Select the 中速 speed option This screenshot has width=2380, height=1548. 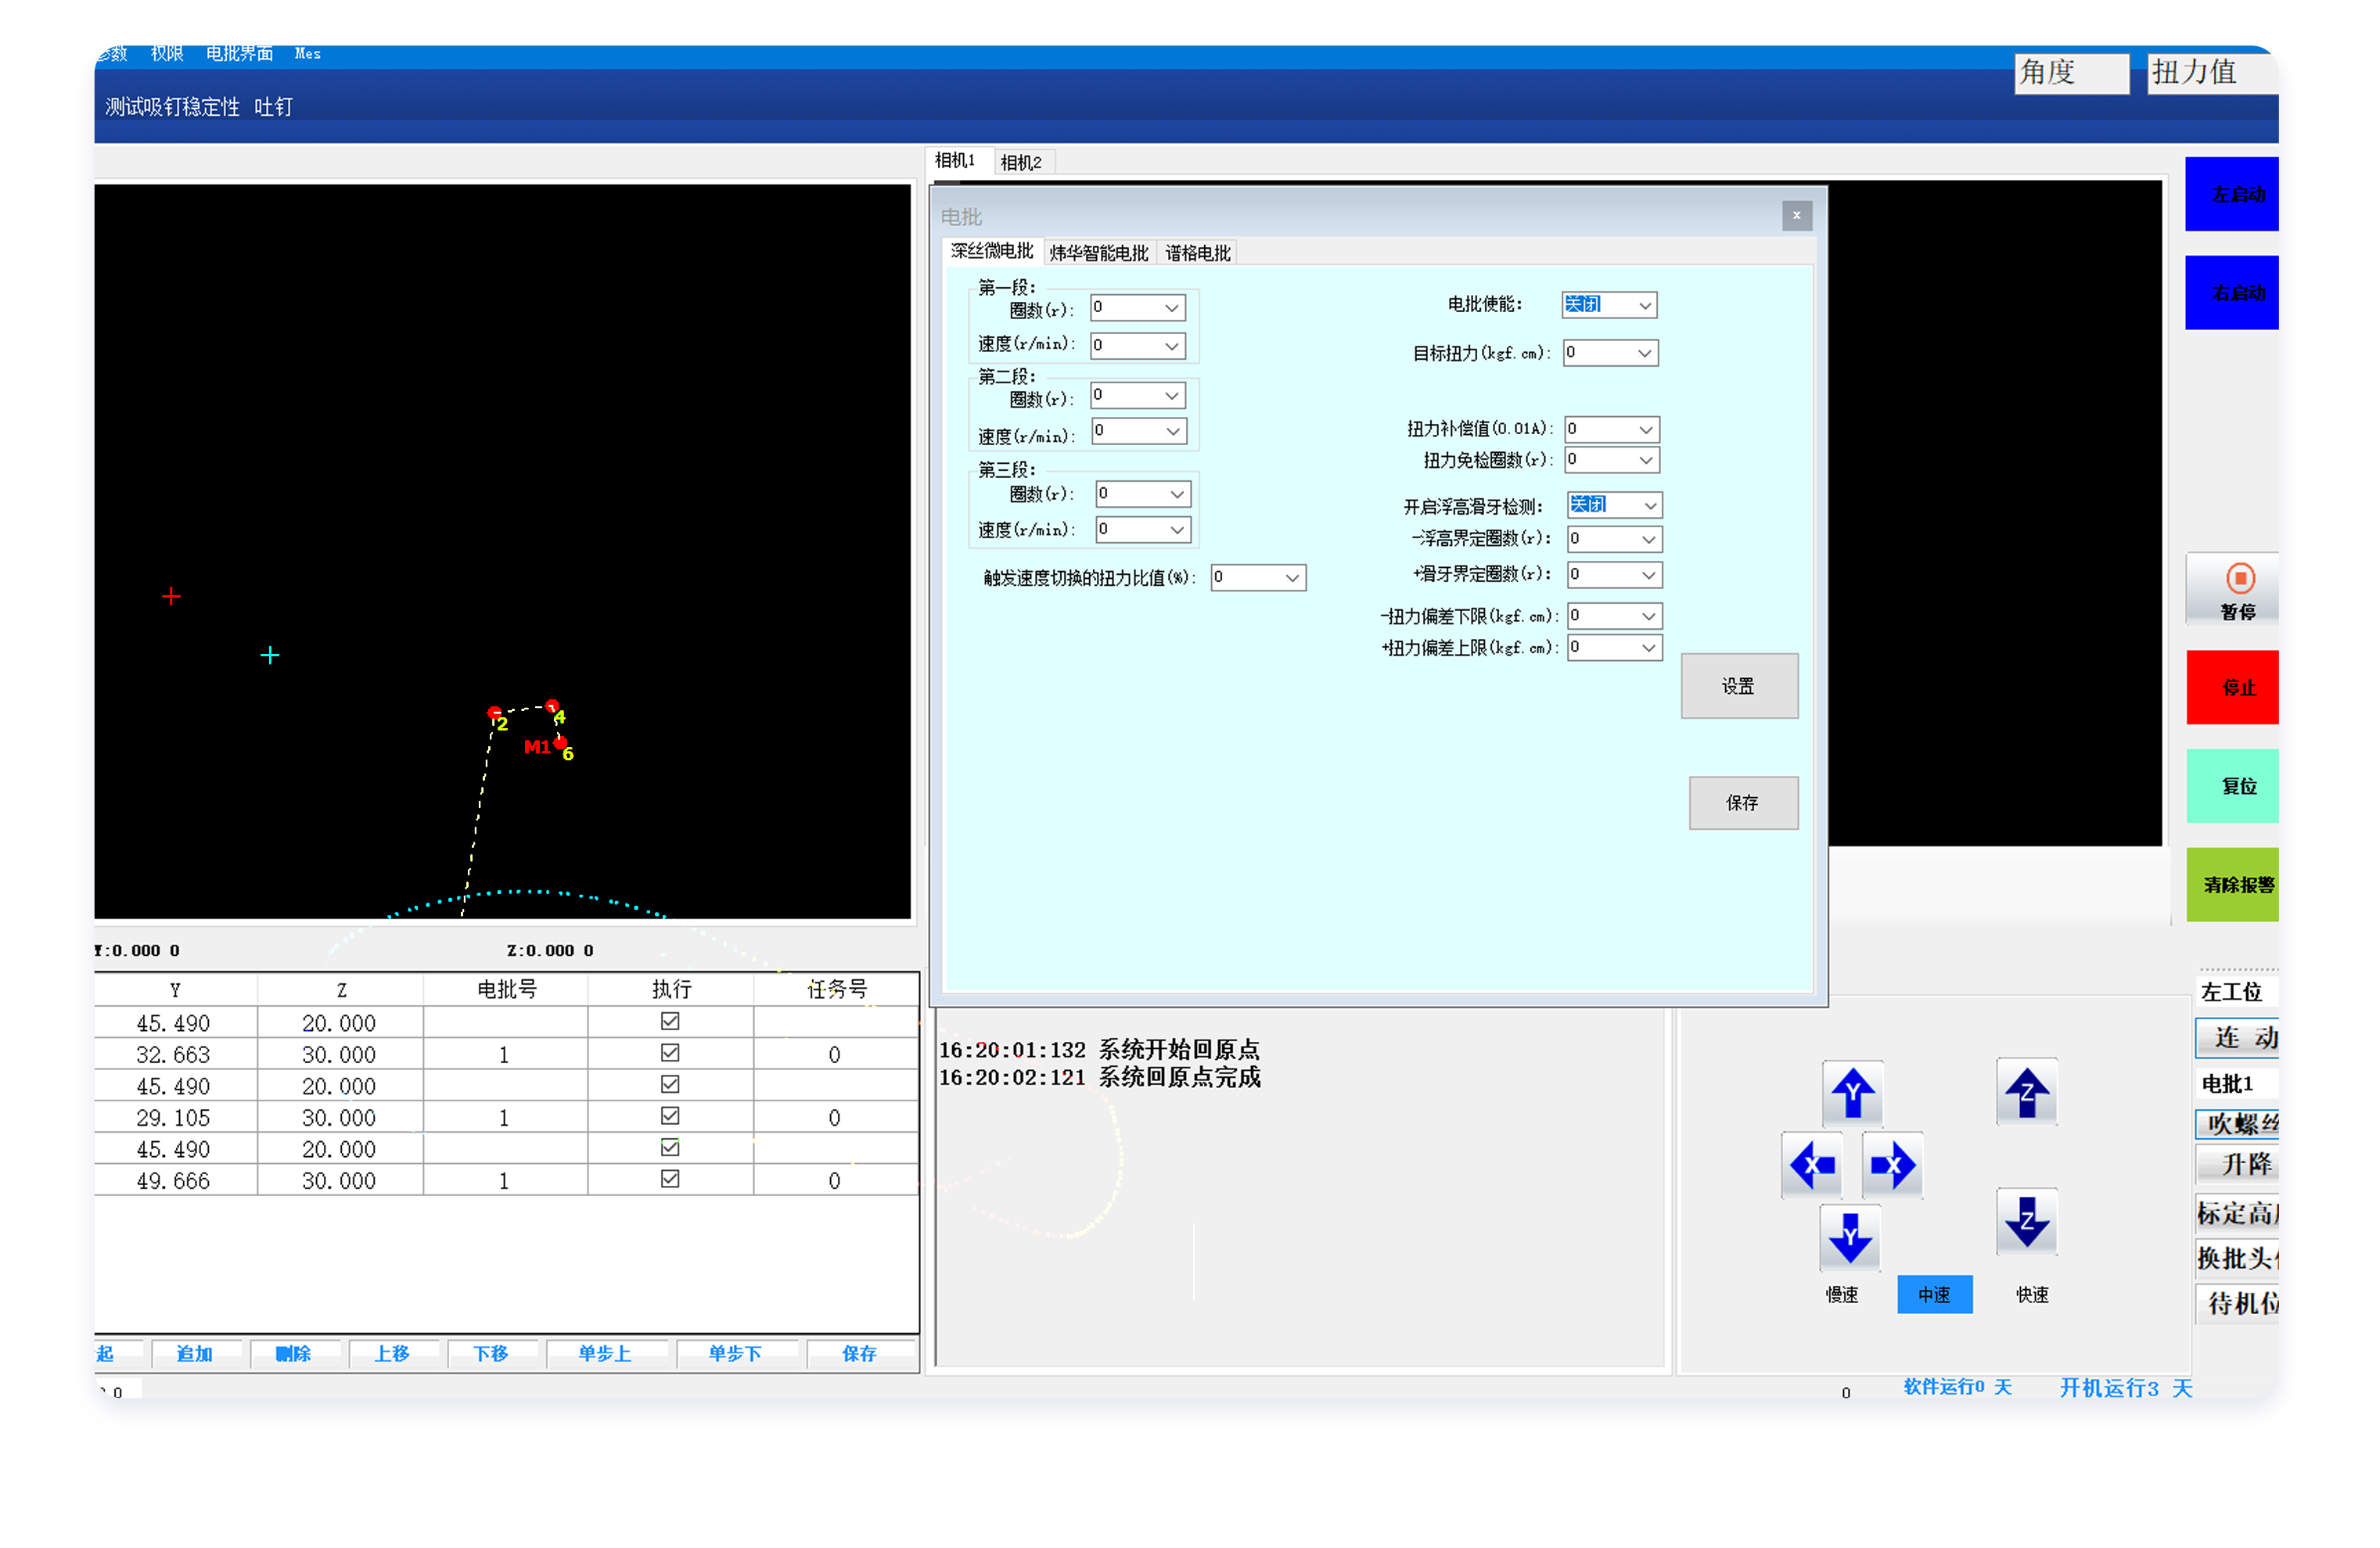pos(1933,1294)
